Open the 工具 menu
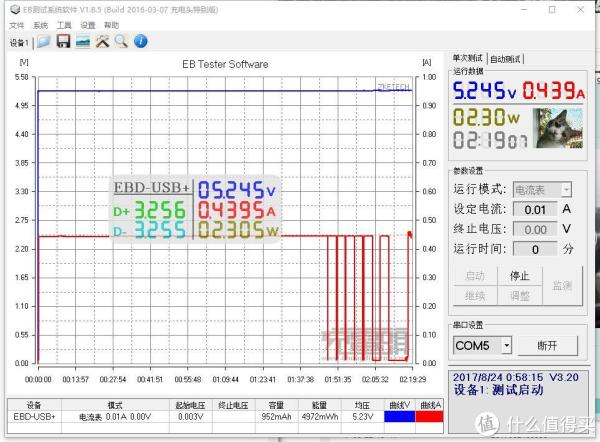This screenshot has width=600, height=442. tap(64, 25)
